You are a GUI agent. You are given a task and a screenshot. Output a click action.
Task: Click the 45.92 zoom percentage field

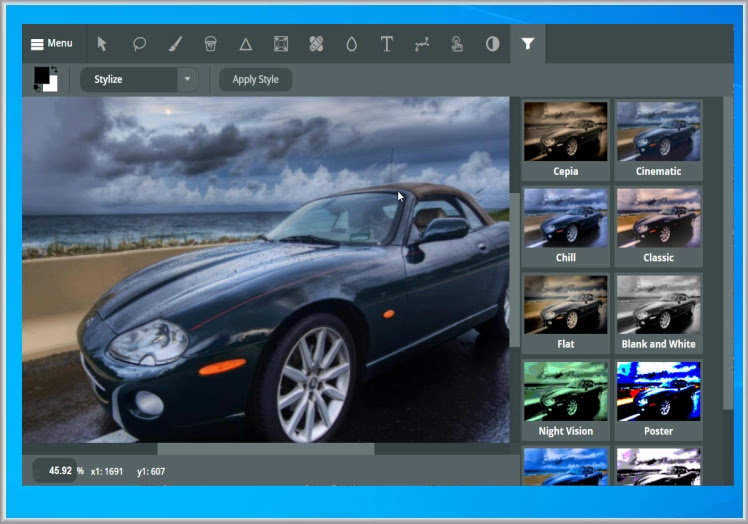pyautogui.click(x=54, y=471)
